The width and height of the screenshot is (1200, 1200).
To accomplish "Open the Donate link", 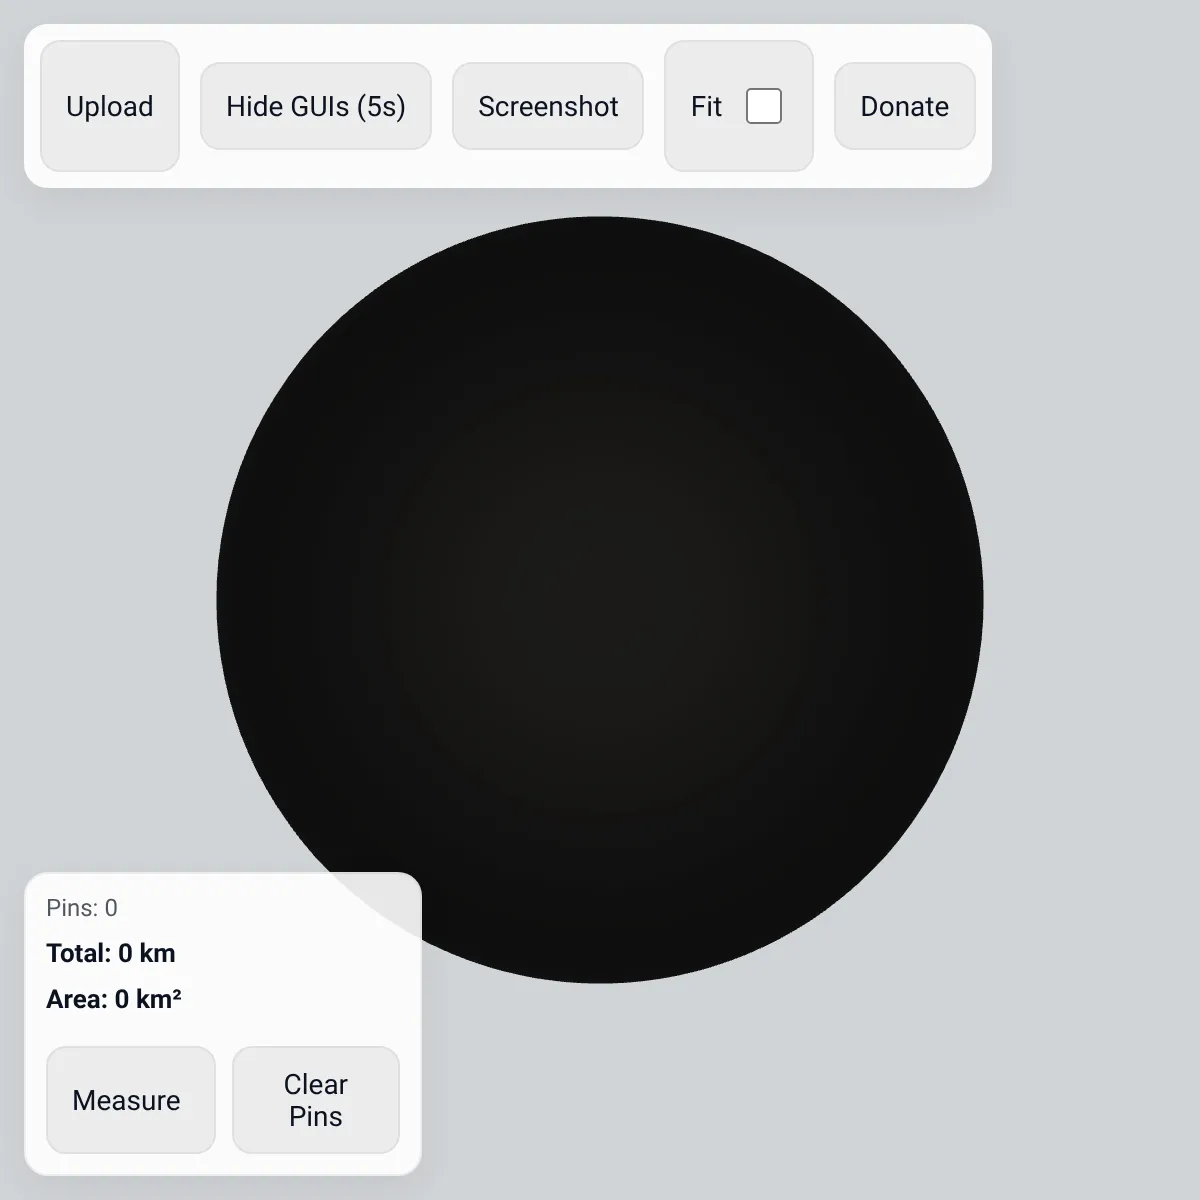I will pyautogui.click(x=905, y=106).
